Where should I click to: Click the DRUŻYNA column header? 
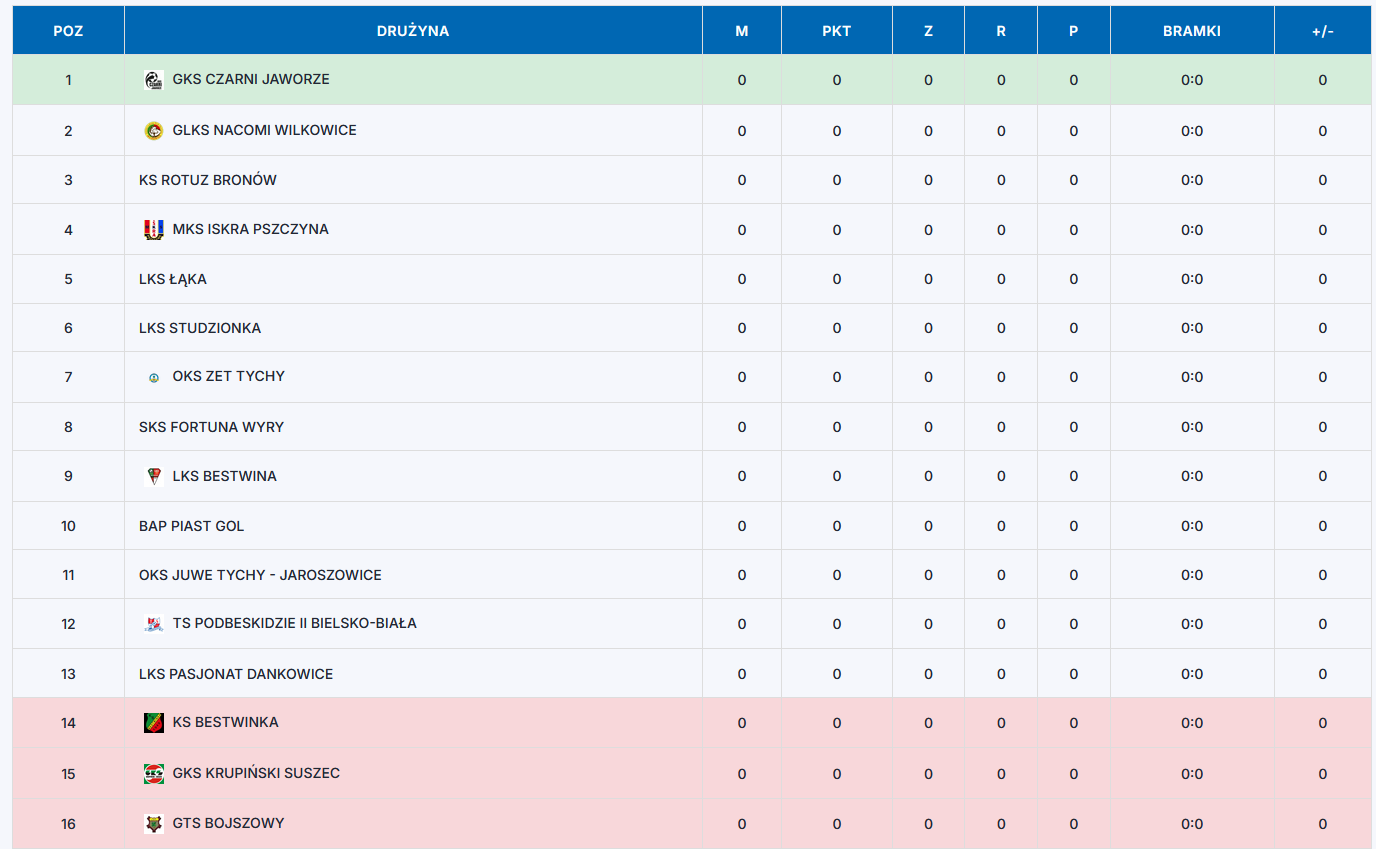(413, 31)
